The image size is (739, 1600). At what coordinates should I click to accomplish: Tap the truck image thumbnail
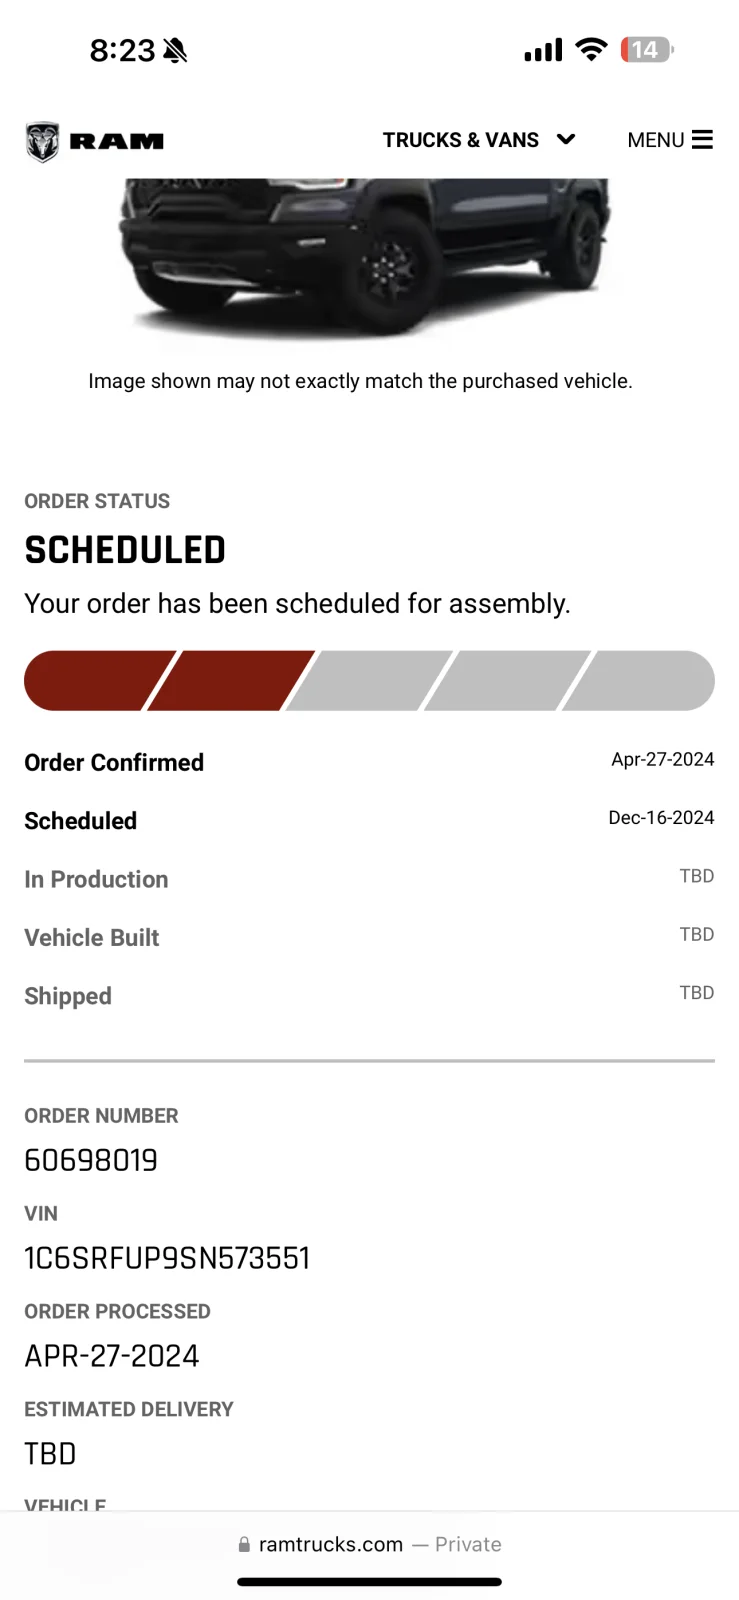365,257
